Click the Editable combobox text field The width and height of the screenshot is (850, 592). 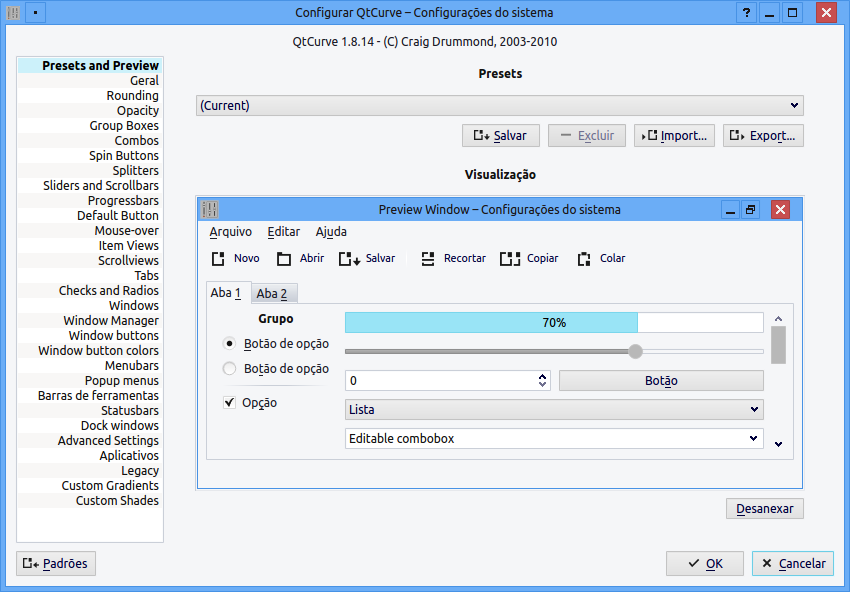coord(545,438)
